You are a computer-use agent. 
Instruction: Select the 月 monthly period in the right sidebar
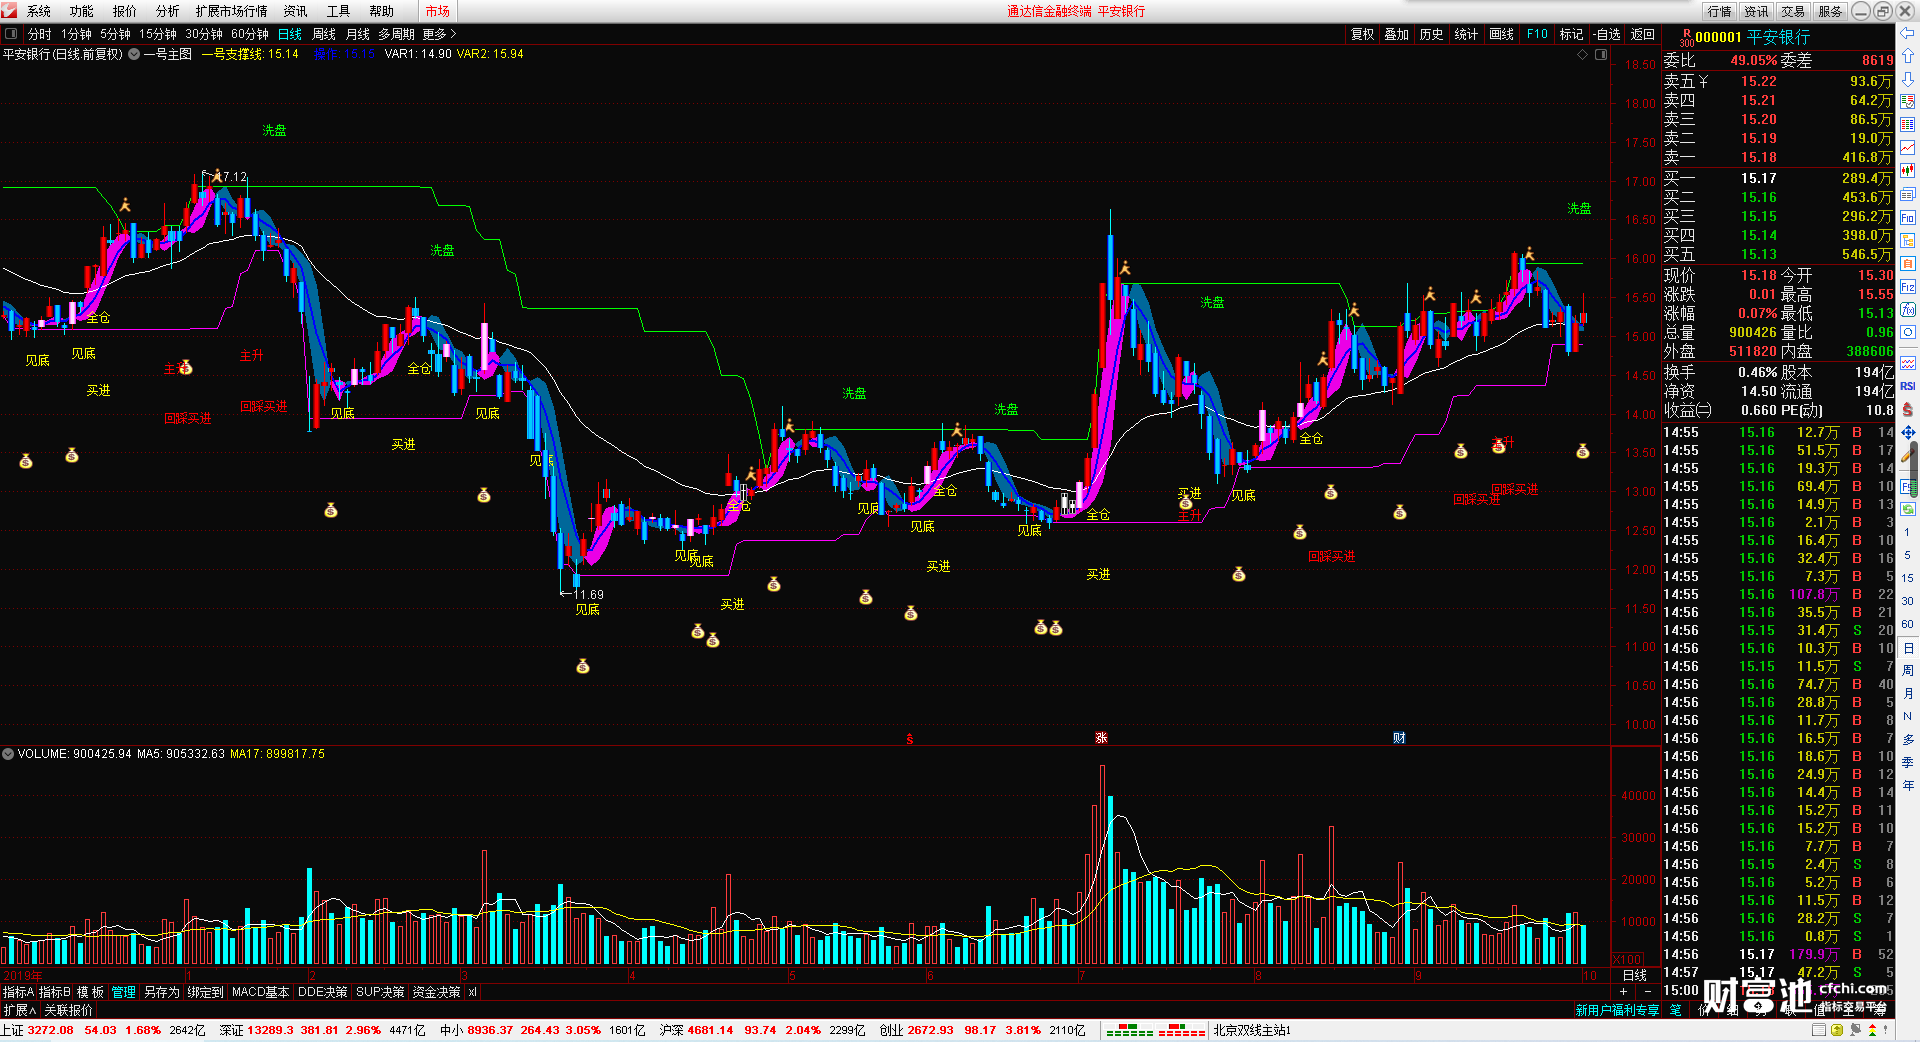click(1908, 693)
